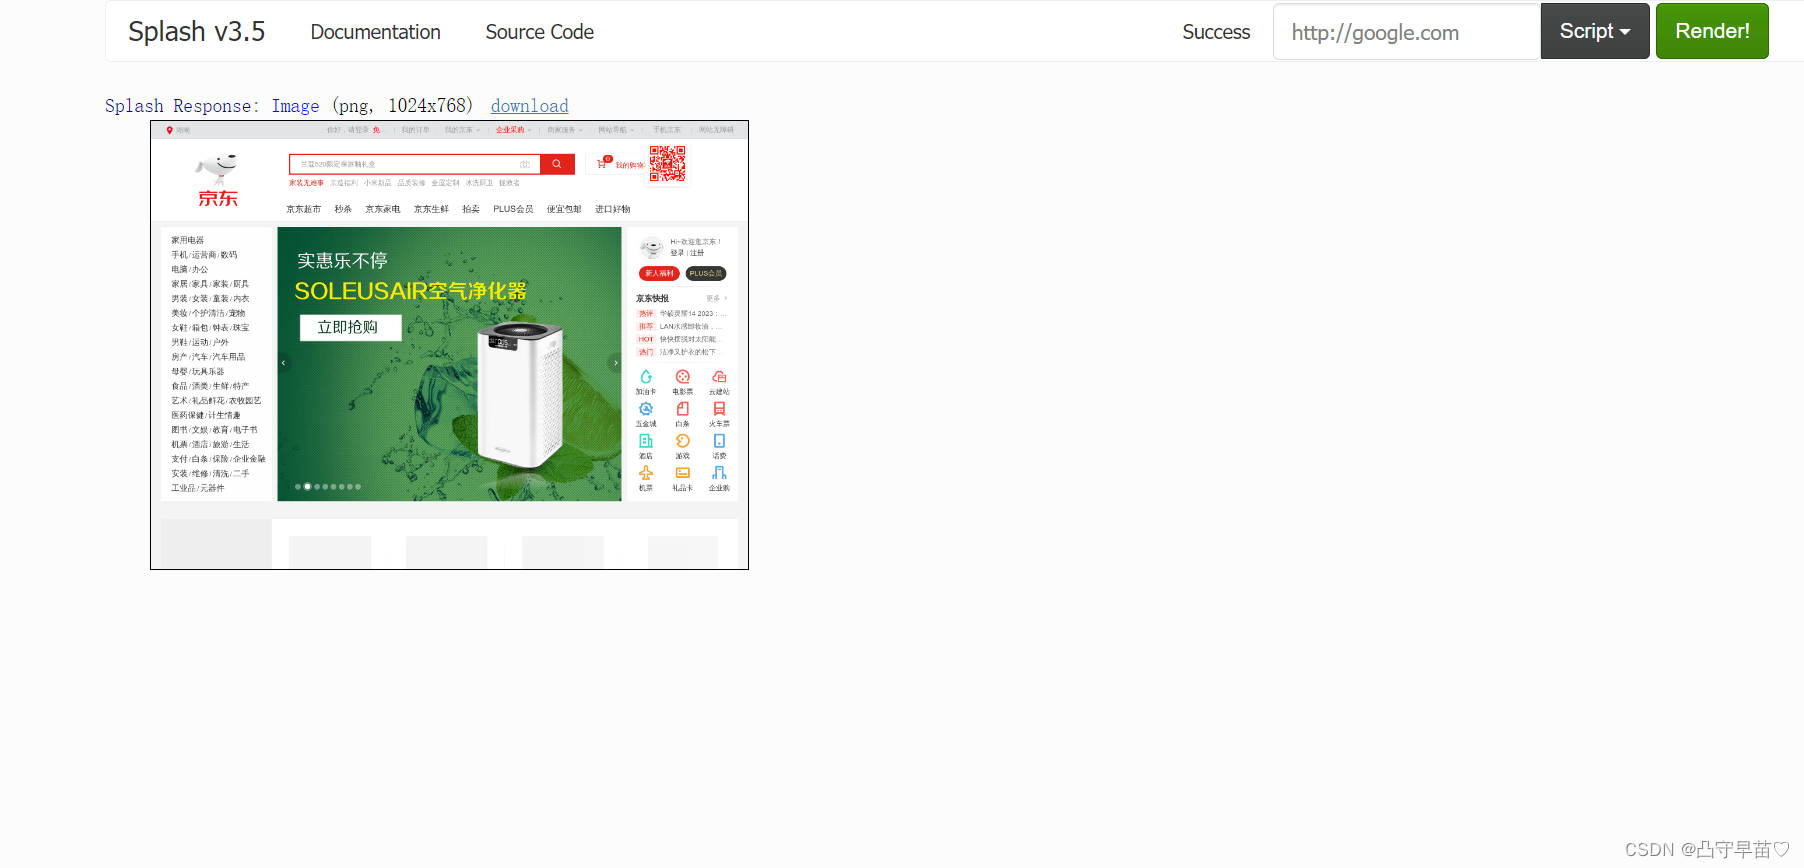Click the 工业品/元器件 category row
The image size is (1804, 868).
pos(197,488)
